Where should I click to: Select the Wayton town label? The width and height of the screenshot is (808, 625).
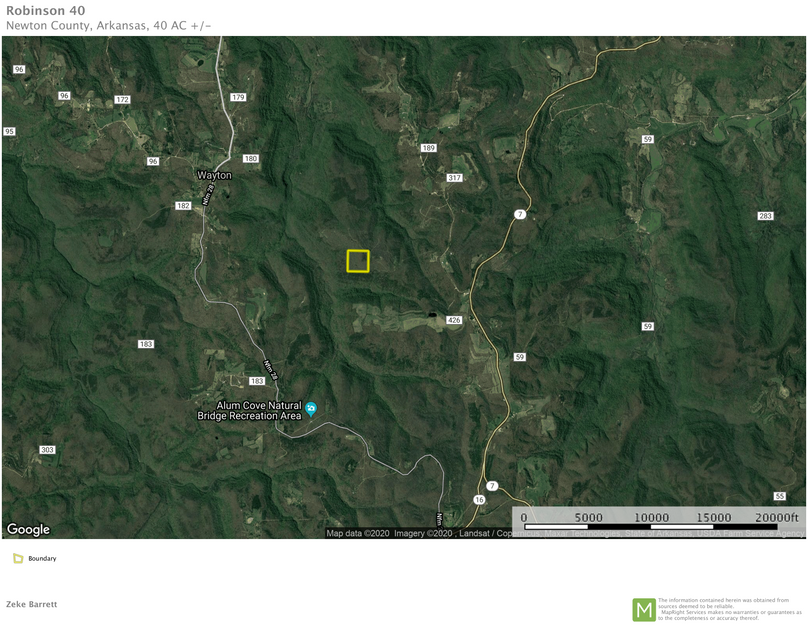click(213, 174)
